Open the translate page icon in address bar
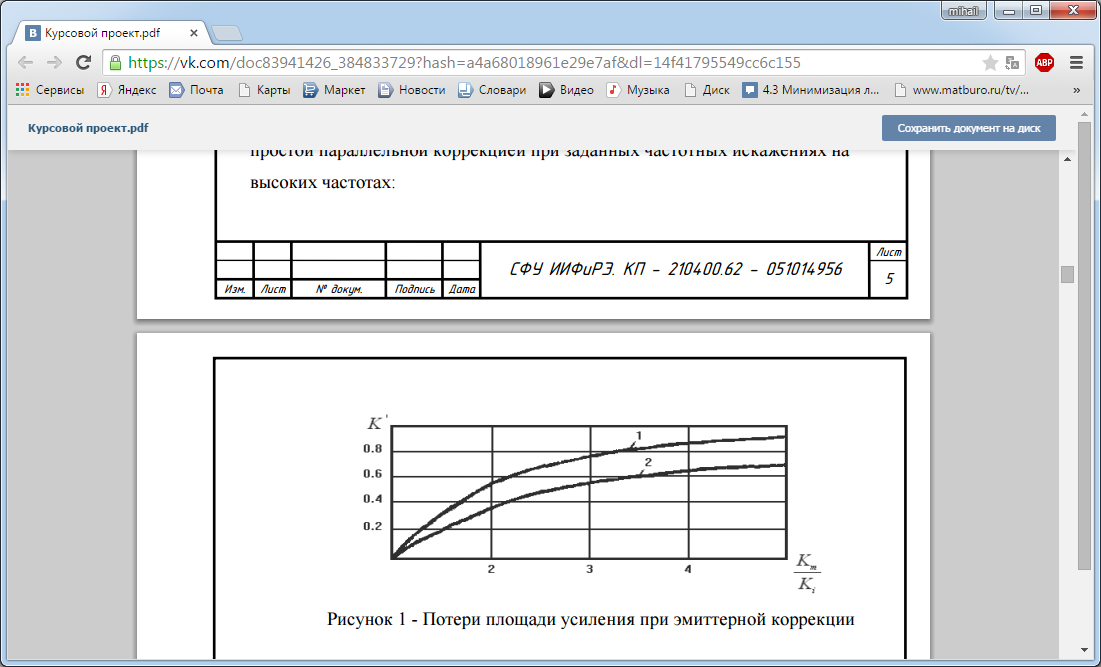Screen dimensions: 1101x667 click(x=1012, y=63)
